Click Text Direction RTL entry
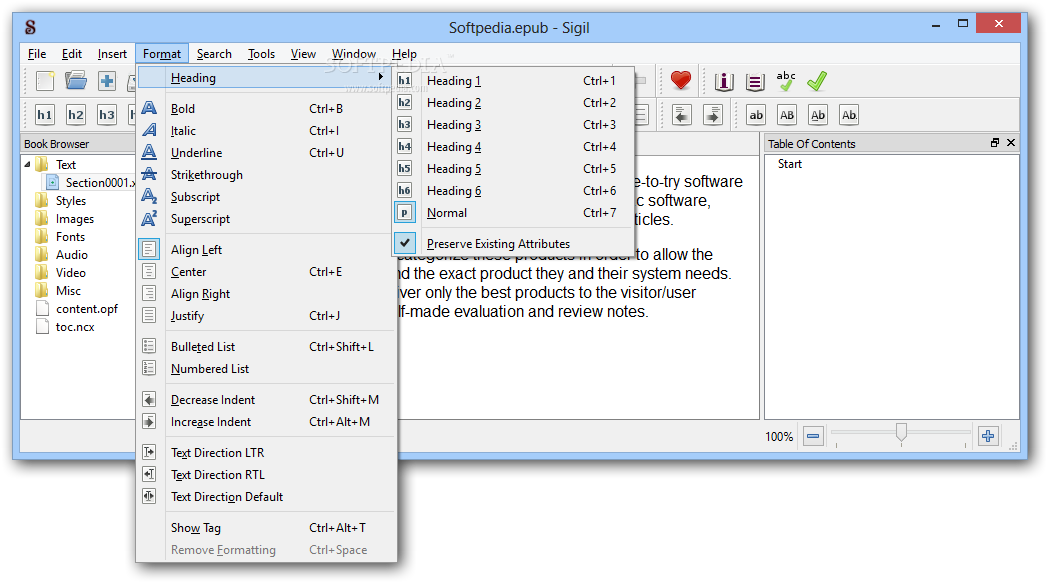The width and height of the screenshot is (1048, 583). pos(266,475)
